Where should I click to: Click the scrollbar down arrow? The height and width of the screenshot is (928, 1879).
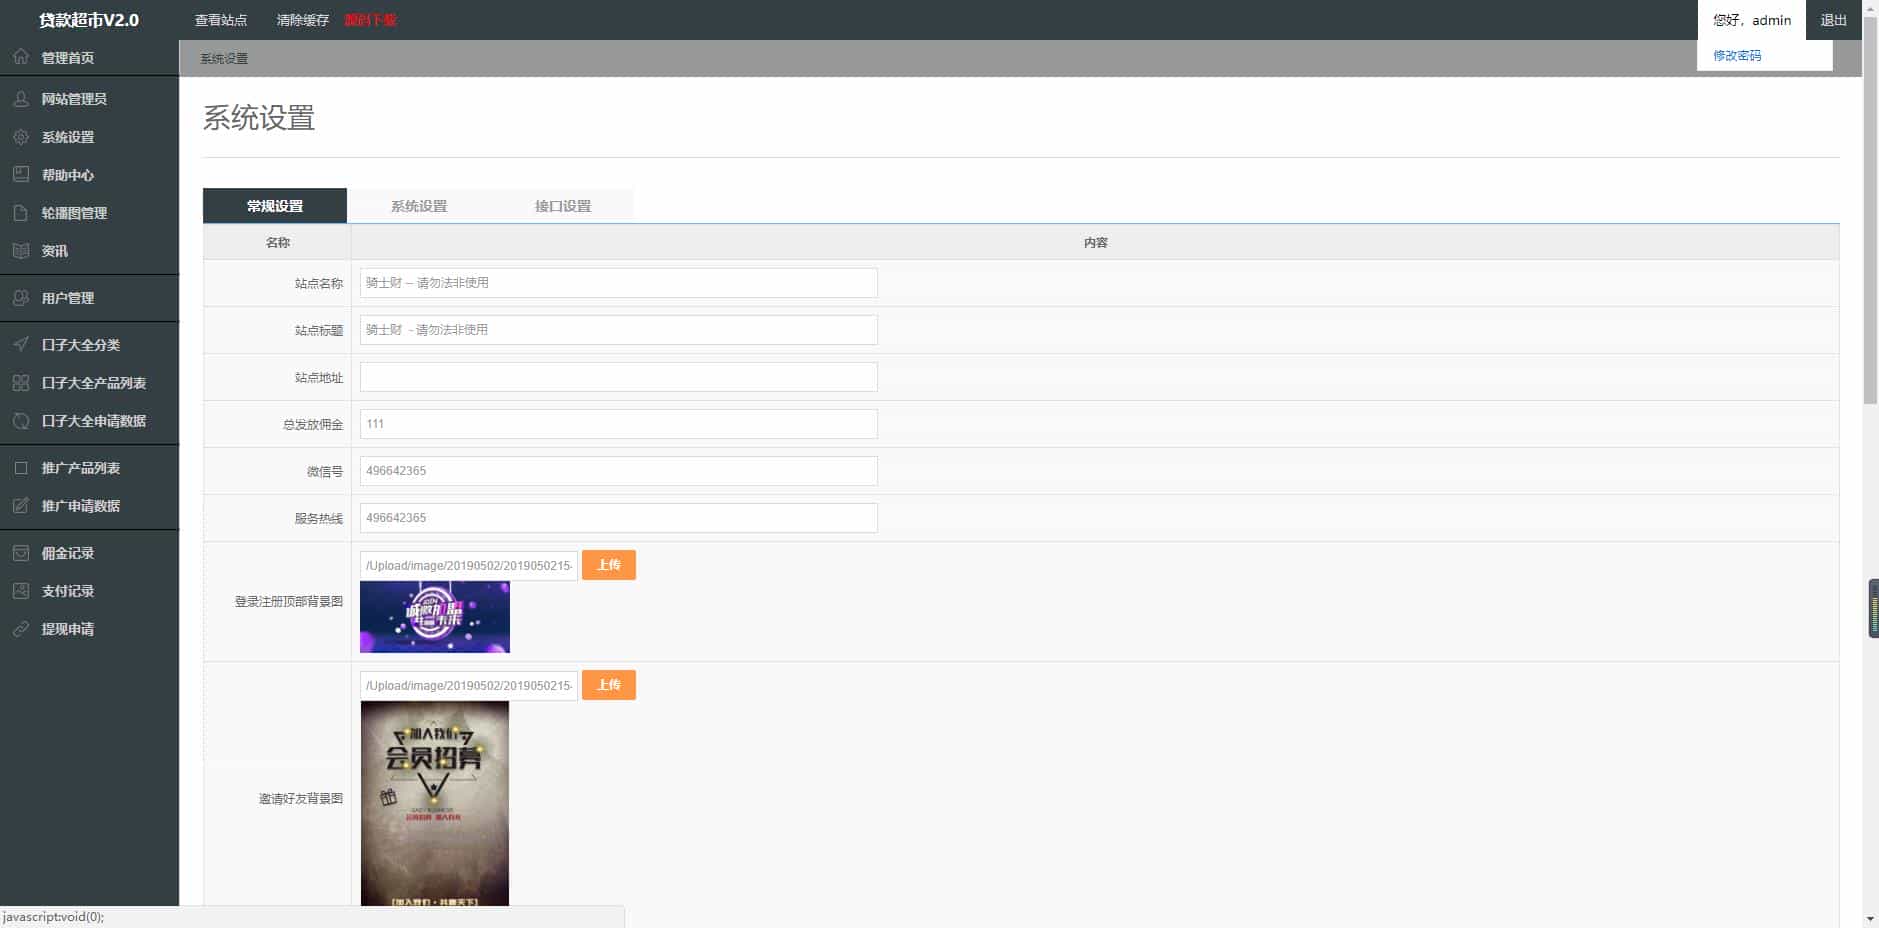click(1870, 919)
